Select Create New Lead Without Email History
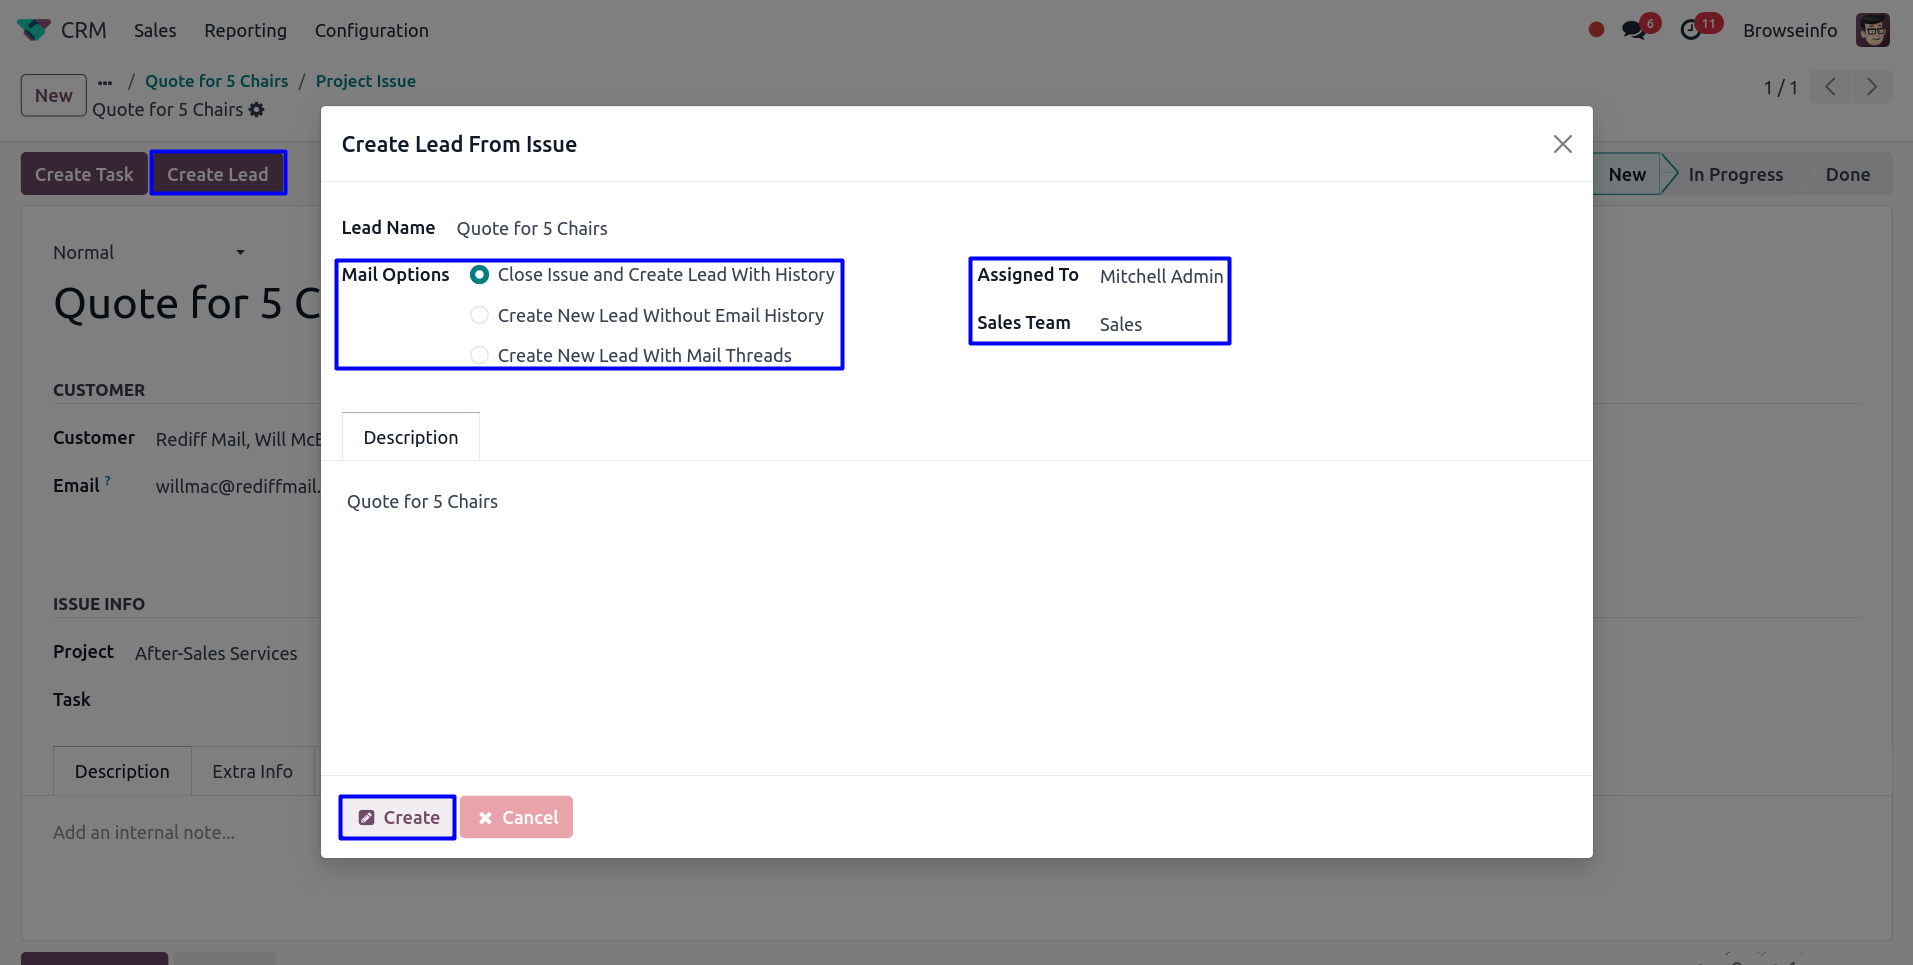 tap(480, 315)
